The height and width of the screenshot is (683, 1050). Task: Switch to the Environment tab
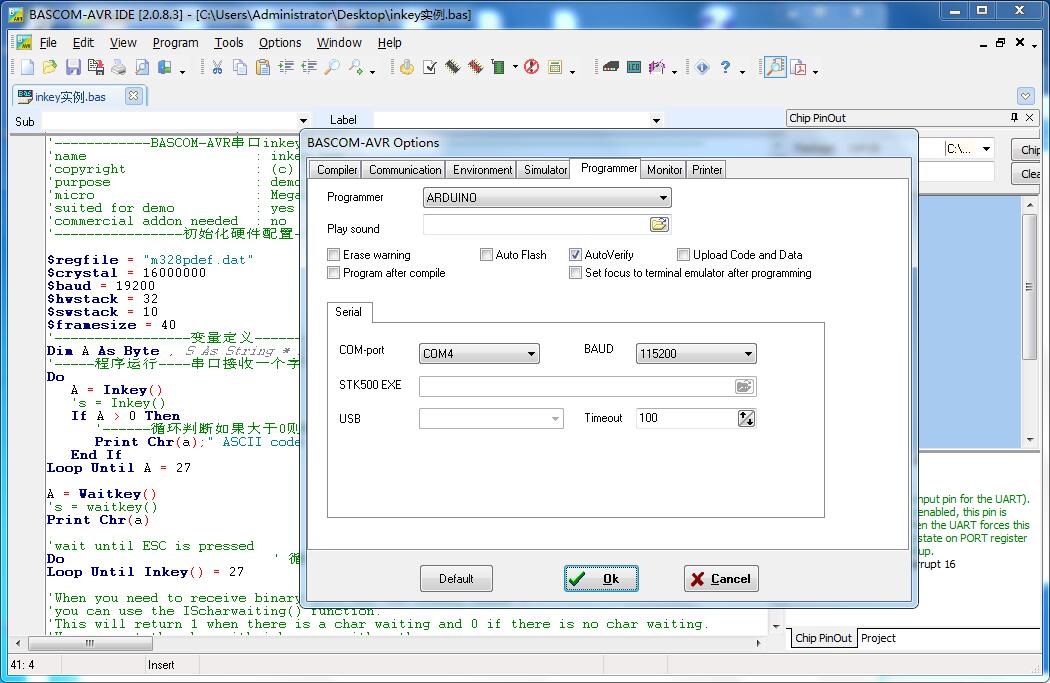point(482,170)
